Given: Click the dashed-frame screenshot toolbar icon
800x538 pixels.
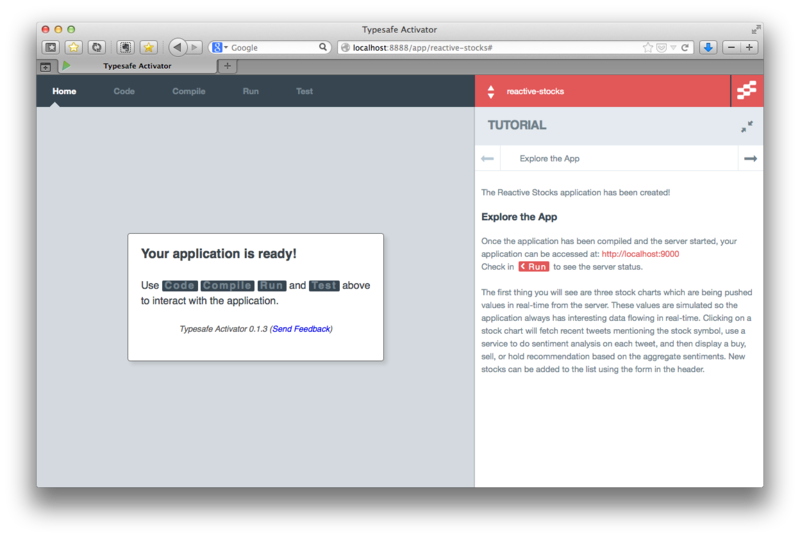Looking at the screenshot, I should 125,47.
